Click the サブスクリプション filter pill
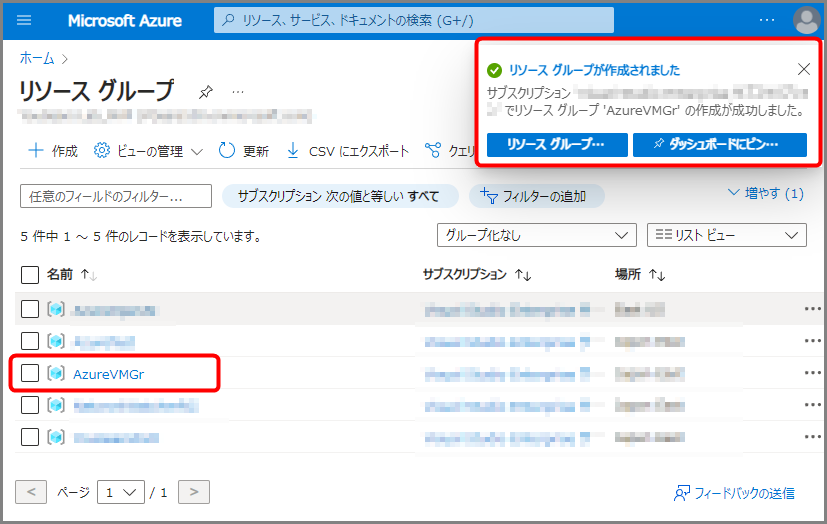 coord(340,196)
